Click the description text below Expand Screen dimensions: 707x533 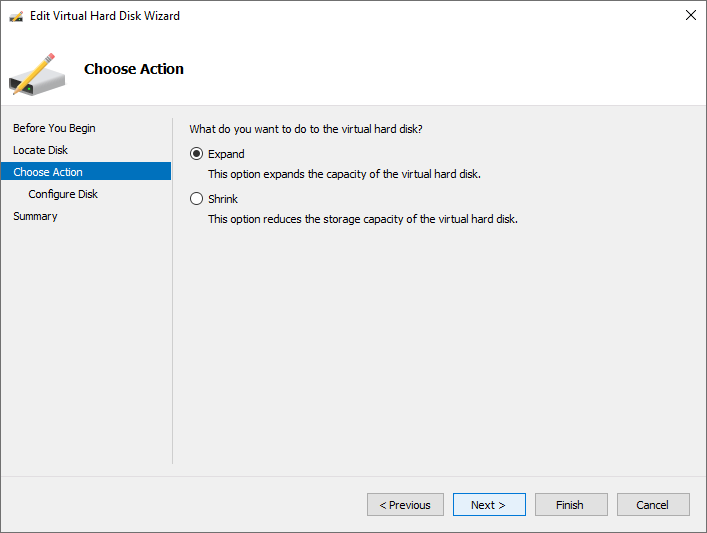344,174
